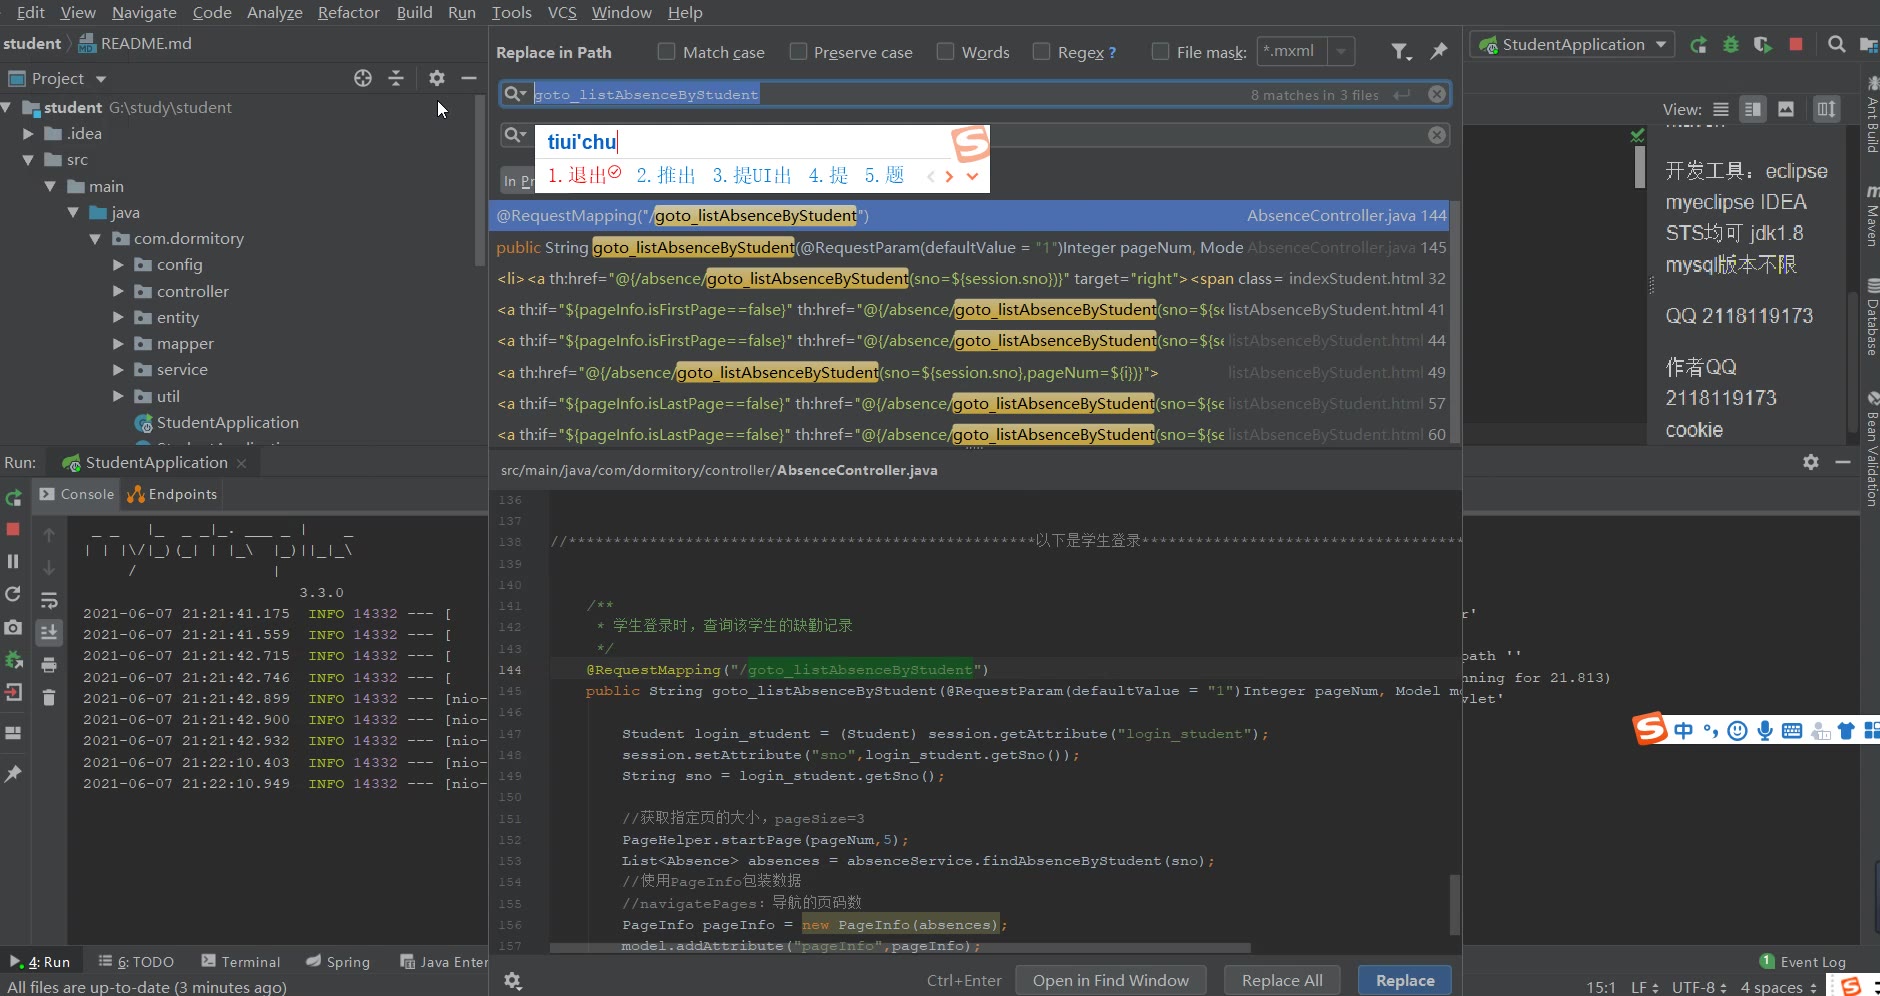Open settings gear in Replace dialog footer

[x=513, y=981]
